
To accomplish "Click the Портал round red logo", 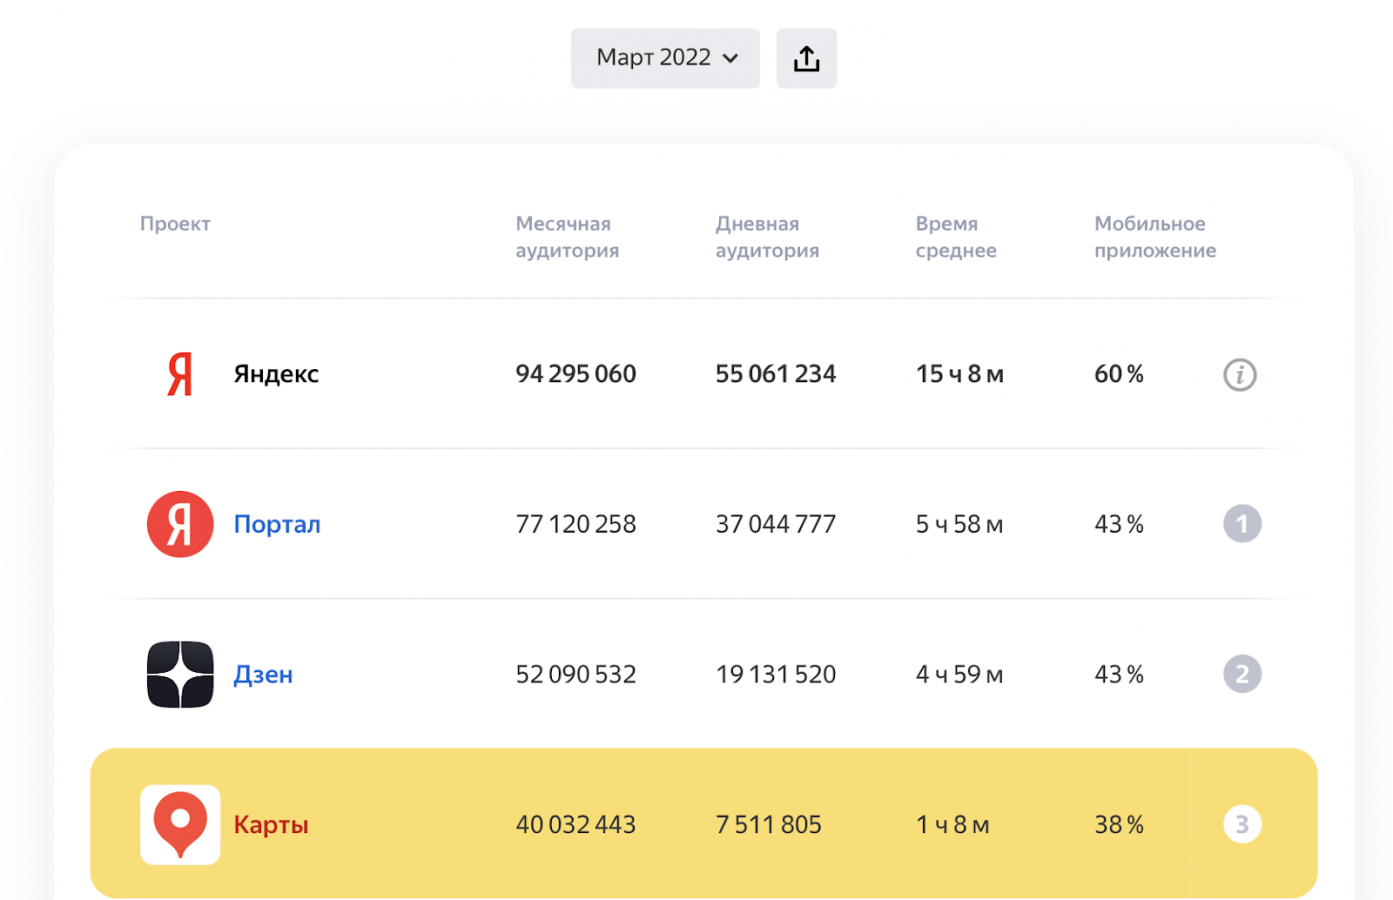I will tap(180, 524).
